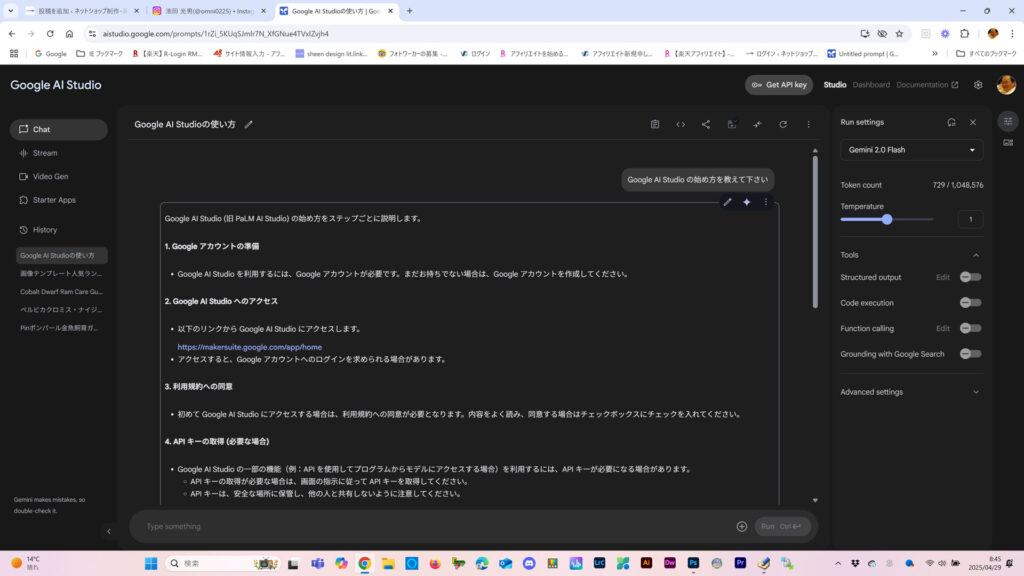Click the compare mode icon

pyautogui.click(x=757, y=124)
